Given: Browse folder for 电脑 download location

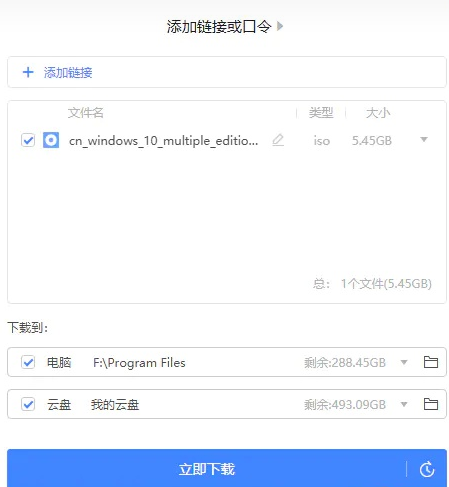Looking at the screenshot, I should coord(431,362).
